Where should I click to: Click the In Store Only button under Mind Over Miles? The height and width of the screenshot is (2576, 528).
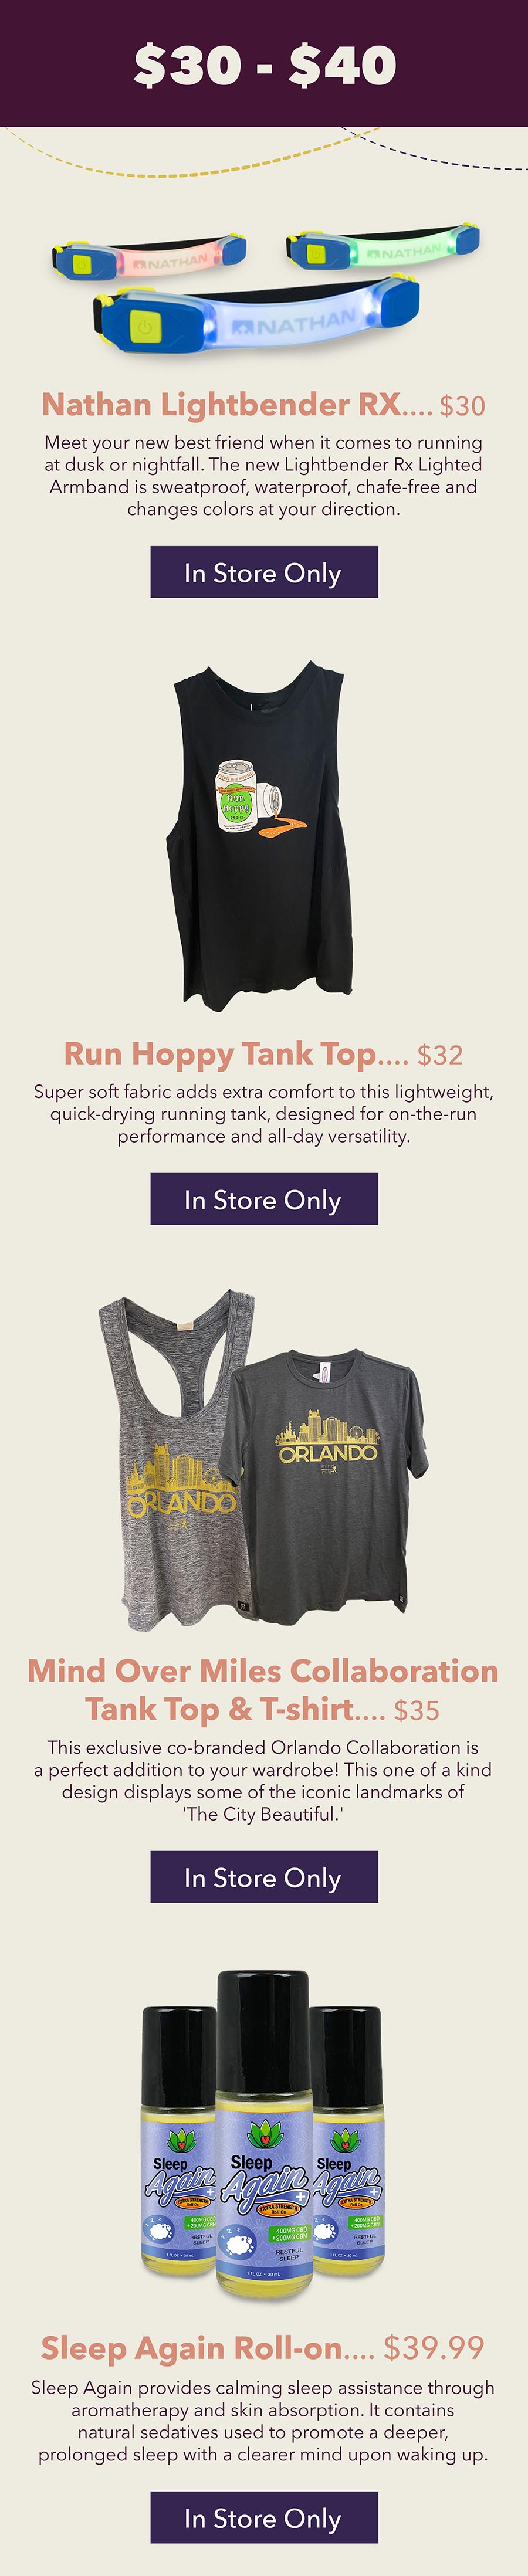coord(264,1877)
